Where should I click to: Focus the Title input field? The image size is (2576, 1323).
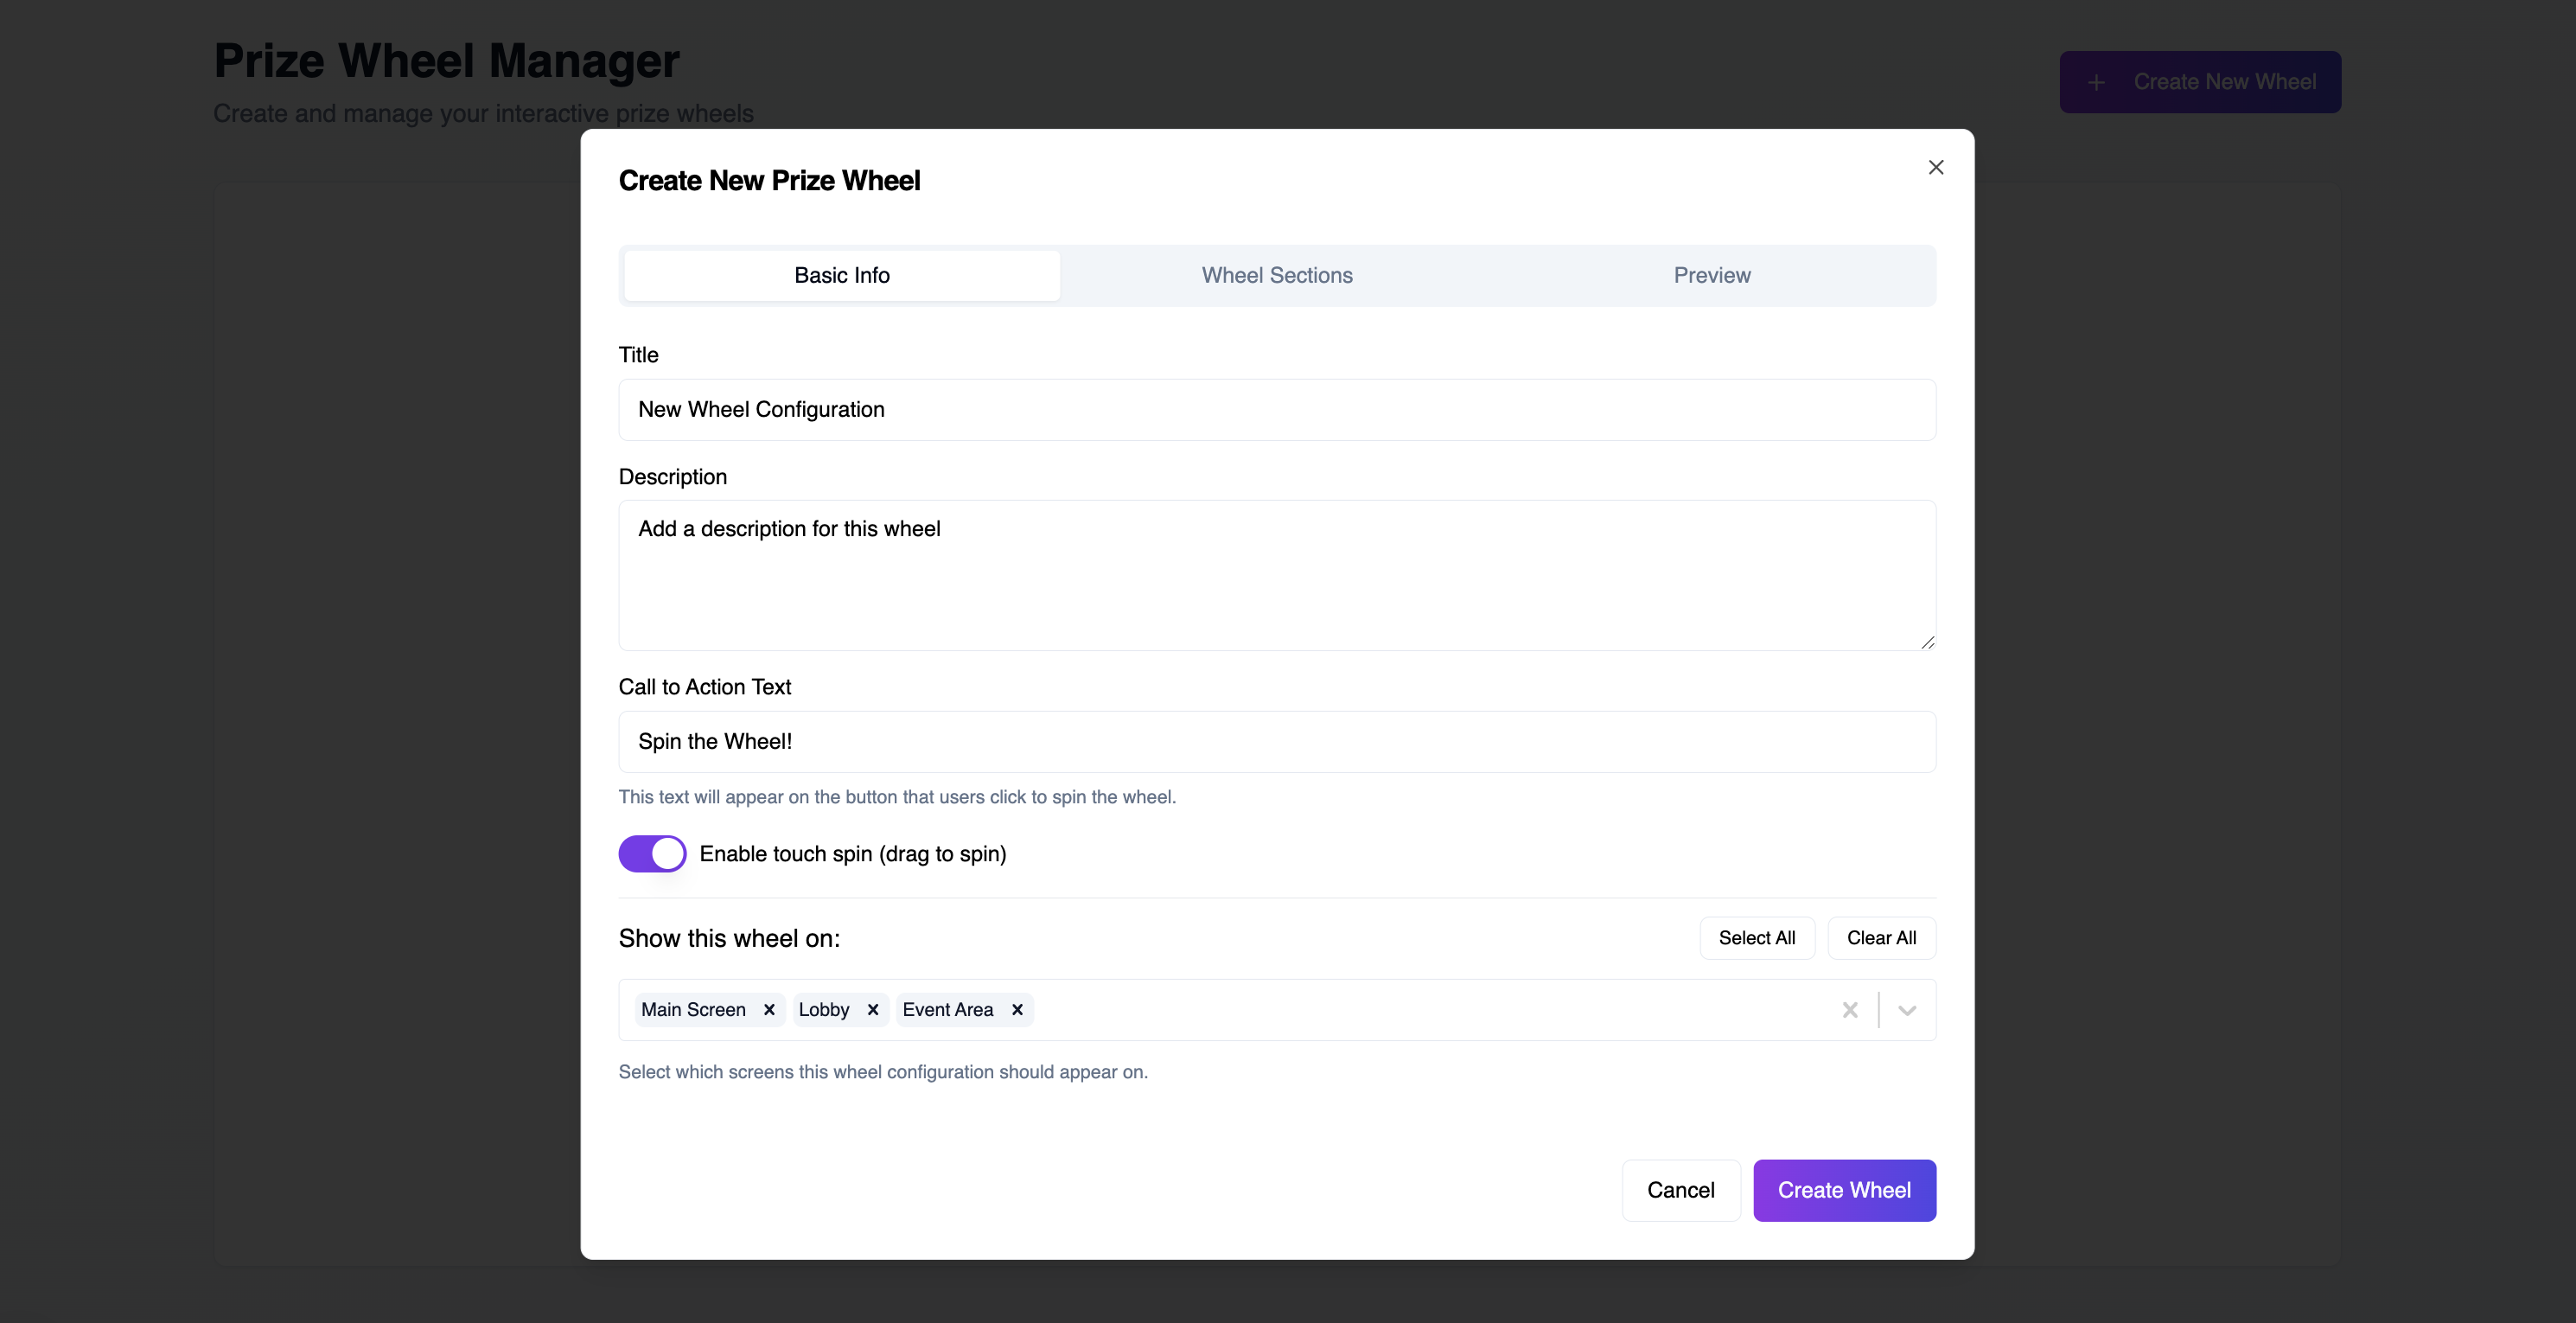pos(1277,409)
